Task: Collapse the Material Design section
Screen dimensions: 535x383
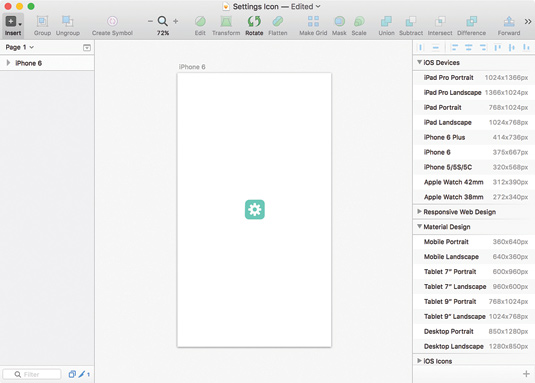Action: pyautogui.click(x=419, y=227)
